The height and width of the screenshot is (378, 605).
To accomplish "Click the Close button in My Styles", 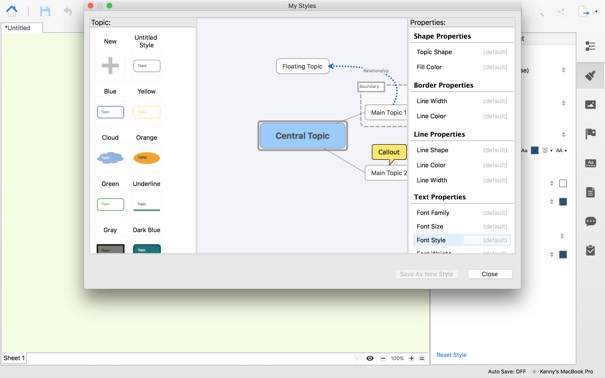I will click(x=490, y=274).
